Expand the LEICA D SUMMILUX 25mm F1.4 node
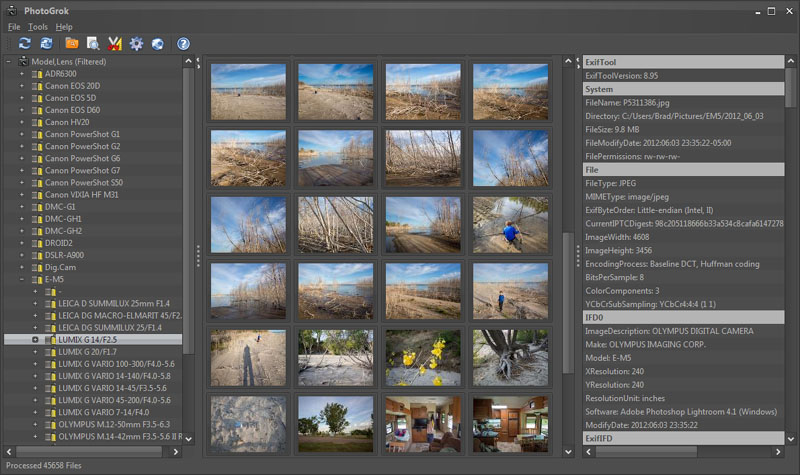The height and width of the screenshot is (475, 800). point(35,304)
